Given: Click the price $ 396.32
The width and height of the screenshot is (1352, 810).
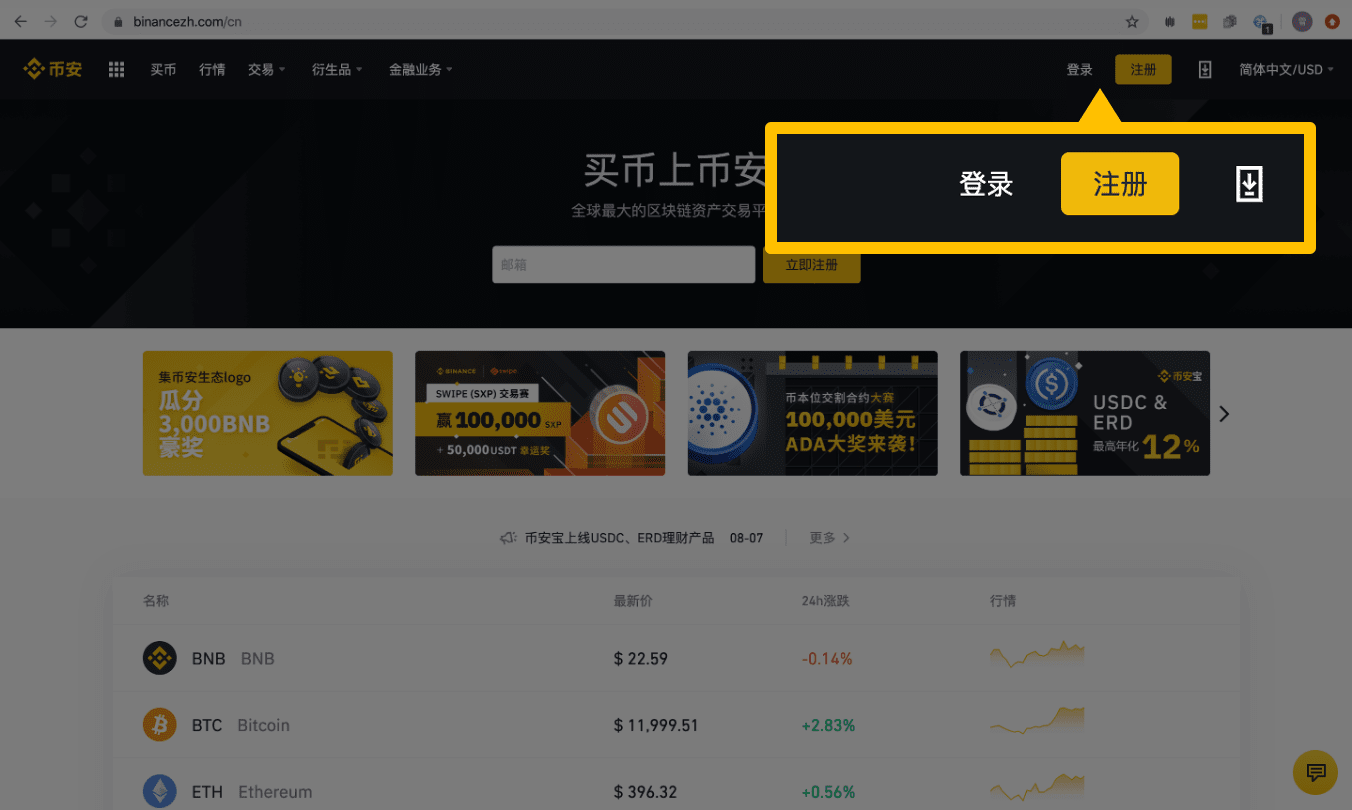Looking at the screenshot, I should pyautogui.click(x=645, y=792).
